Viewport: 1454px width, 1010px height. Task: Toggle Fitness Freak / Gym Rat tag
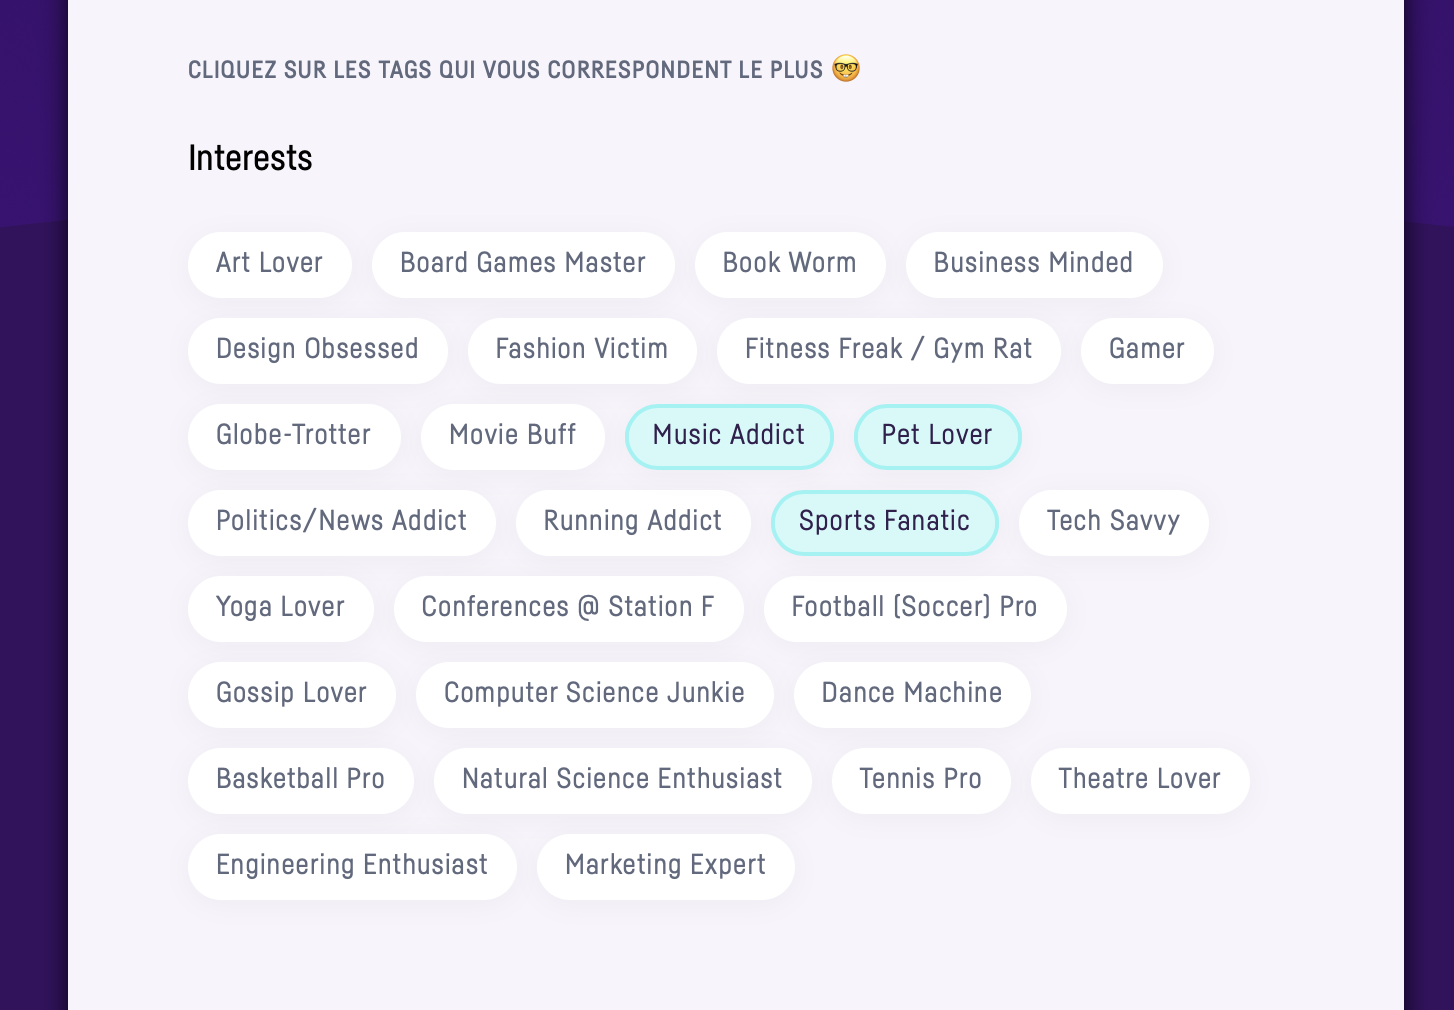point(888,350)
